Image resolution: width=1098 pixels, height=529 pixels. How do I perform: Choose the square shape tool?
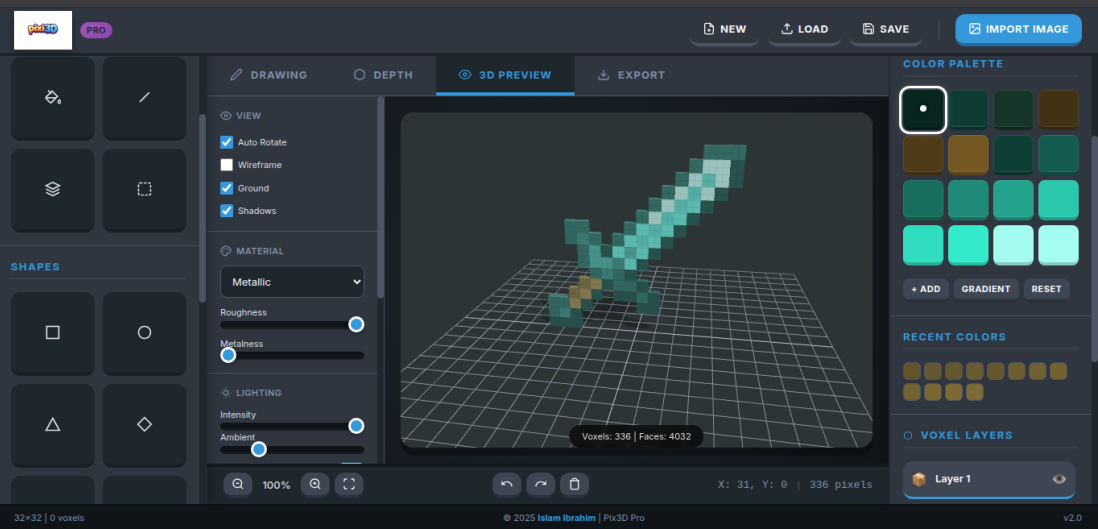click(53, 333)
